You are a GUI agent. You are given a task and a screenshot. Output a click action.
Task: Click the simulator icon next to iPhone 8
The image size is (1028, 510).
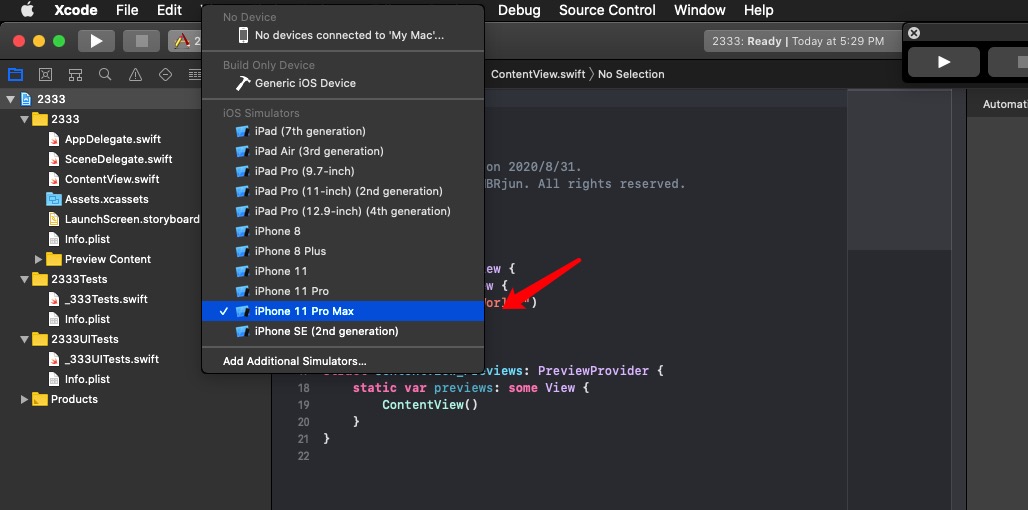tap(243, 231)
